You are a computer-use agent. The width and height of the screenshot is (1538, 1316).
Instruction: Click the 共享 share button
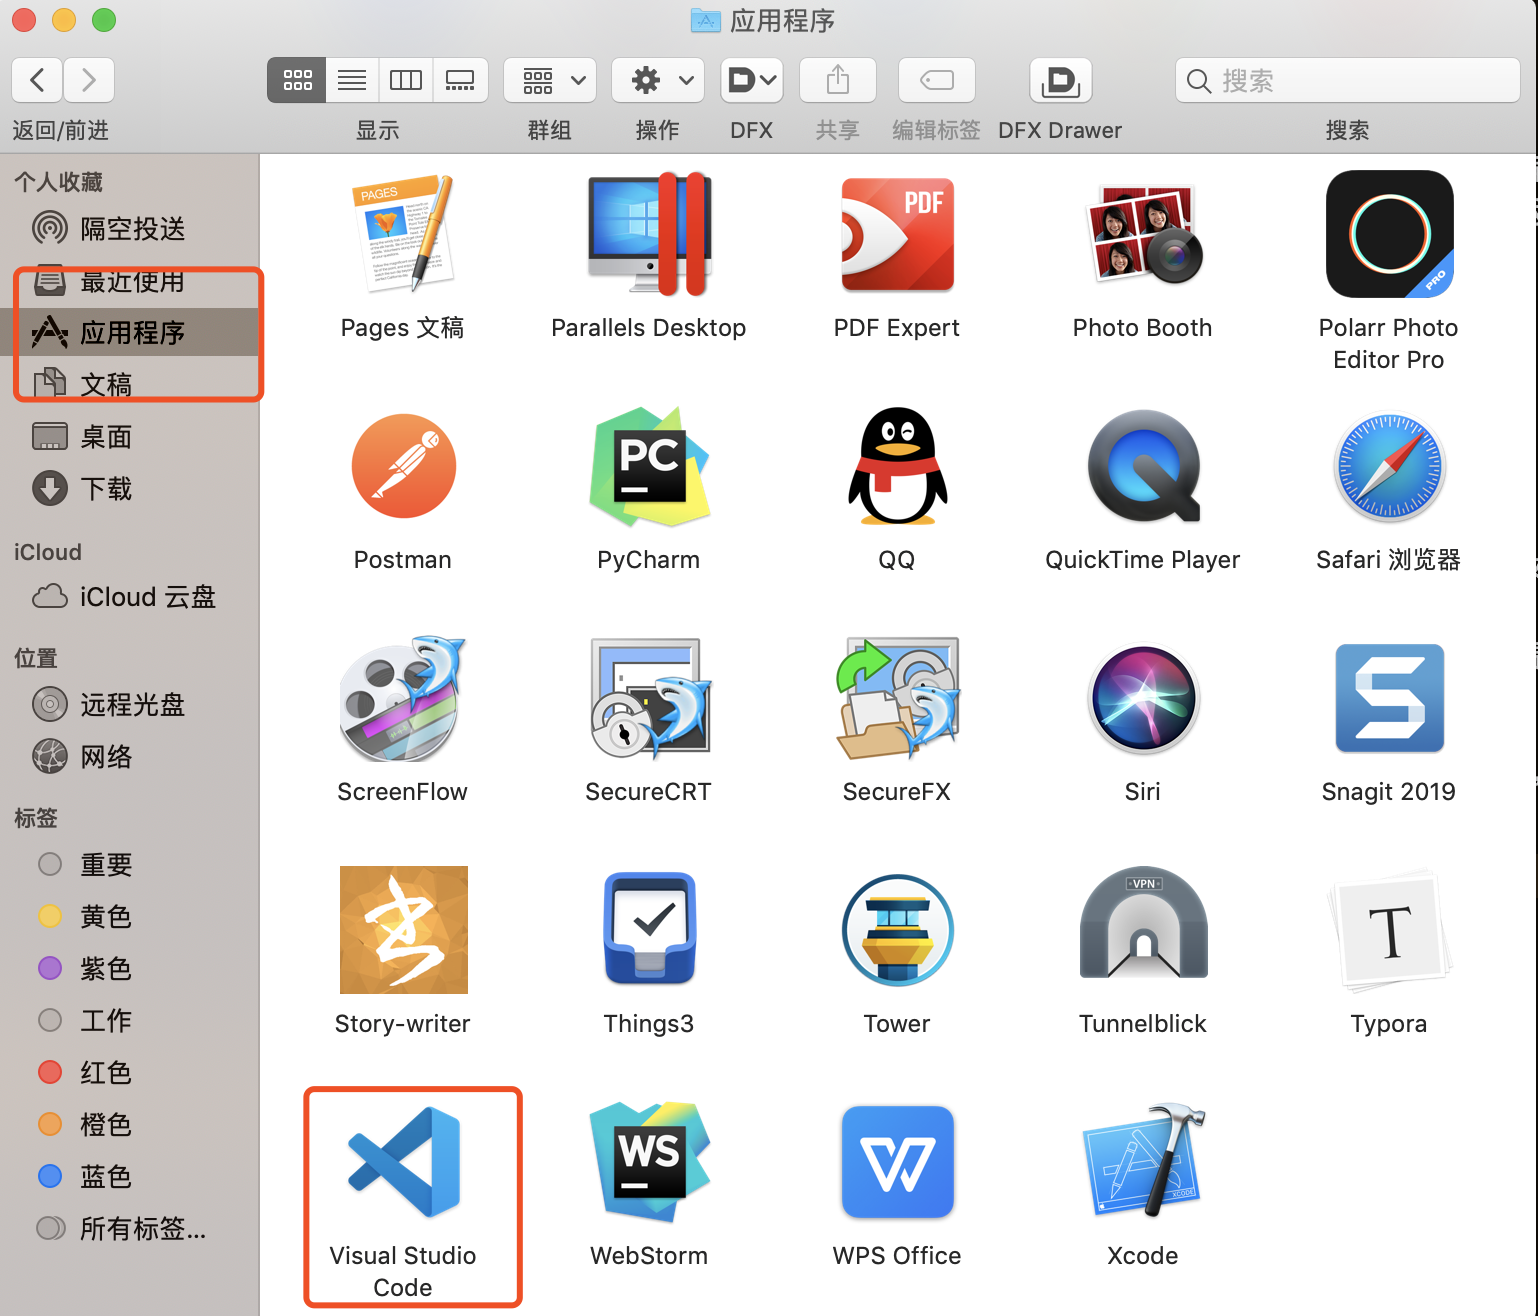pos(838,80)
